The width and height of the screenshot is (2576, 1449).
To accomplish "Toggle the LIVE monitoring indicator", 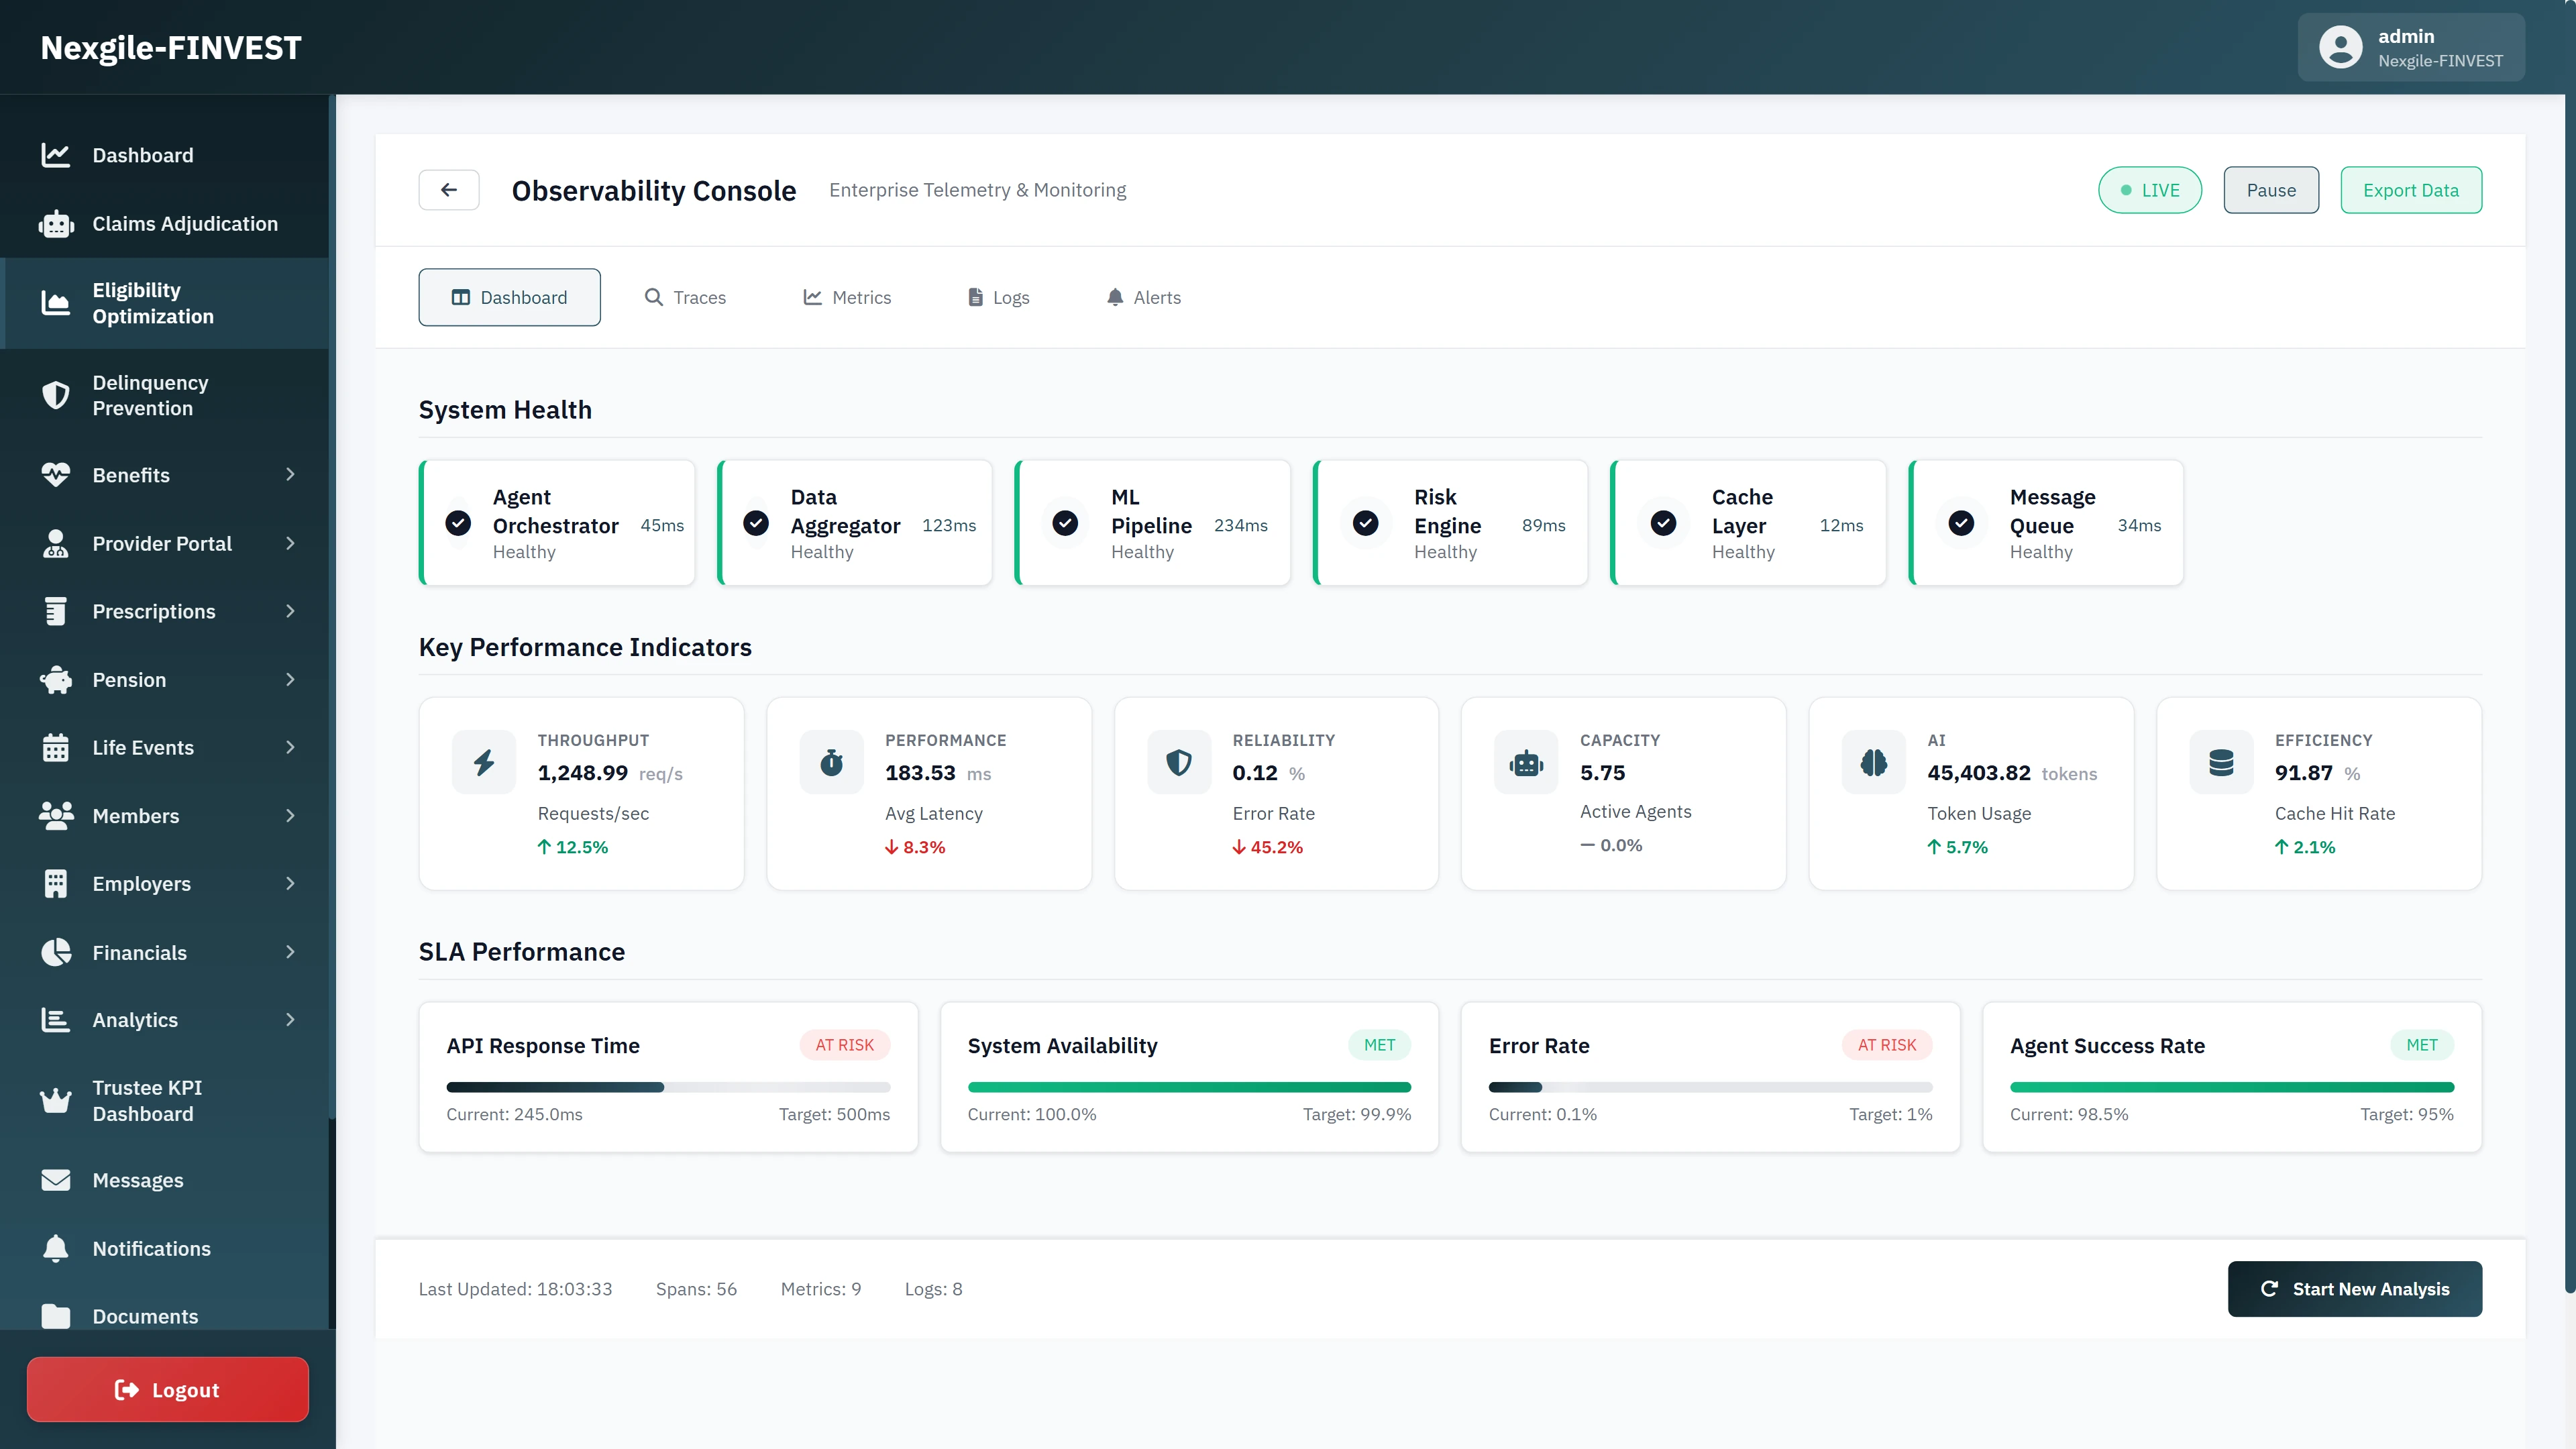I will click(2149, 189).
